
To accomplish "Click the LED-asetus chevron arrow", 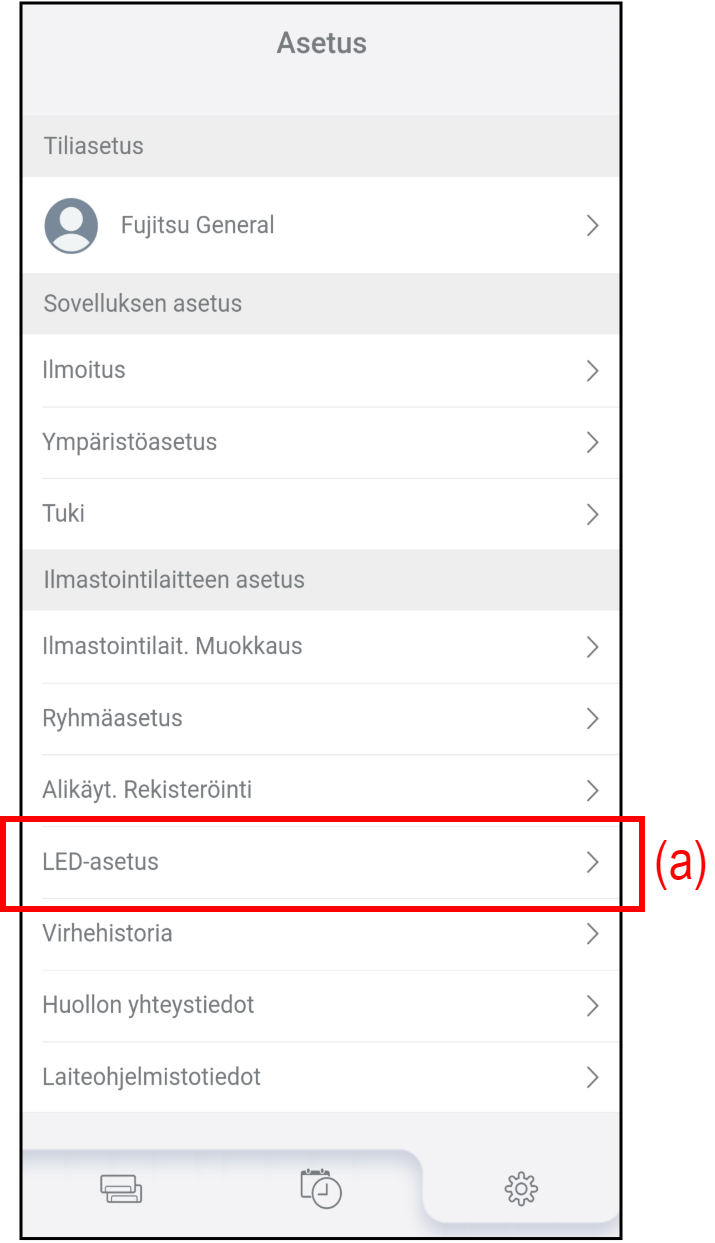I will tap(592, 862).
